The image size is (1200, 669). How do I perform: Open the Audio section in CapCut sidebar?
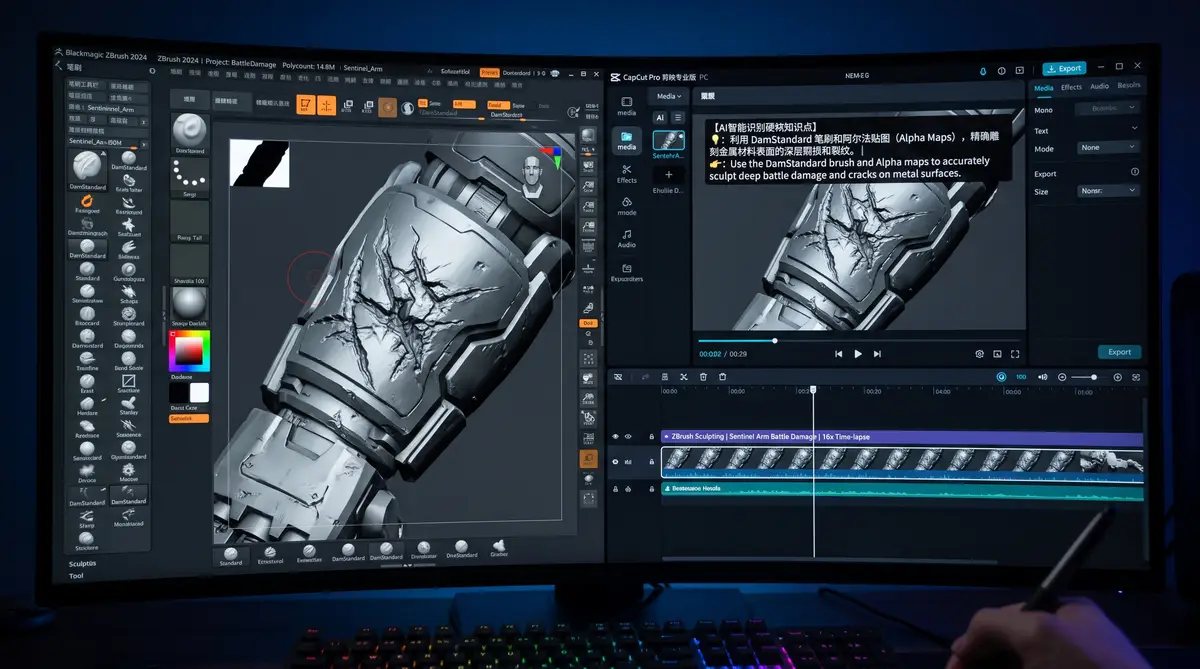click(627, 238)
